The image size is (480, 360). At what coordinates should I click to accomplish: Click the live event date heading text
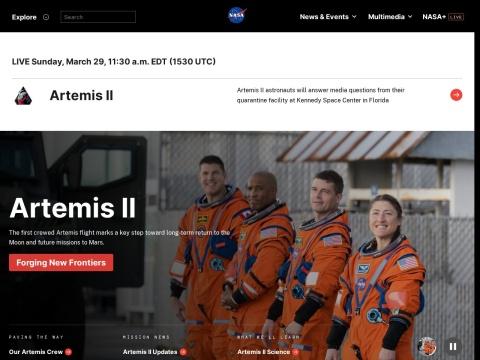[114, 62]
